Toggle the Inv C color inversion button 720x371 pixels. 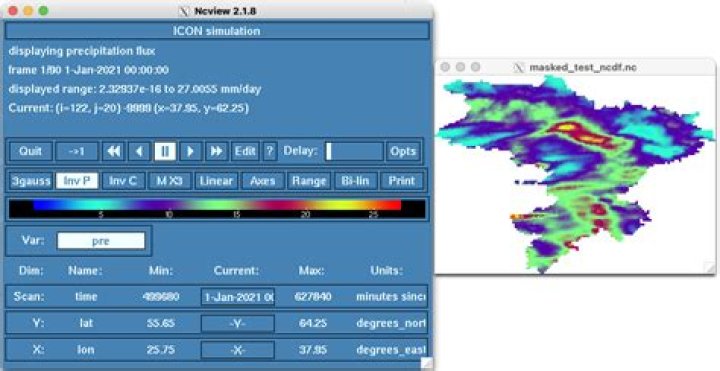pos(123,181)
